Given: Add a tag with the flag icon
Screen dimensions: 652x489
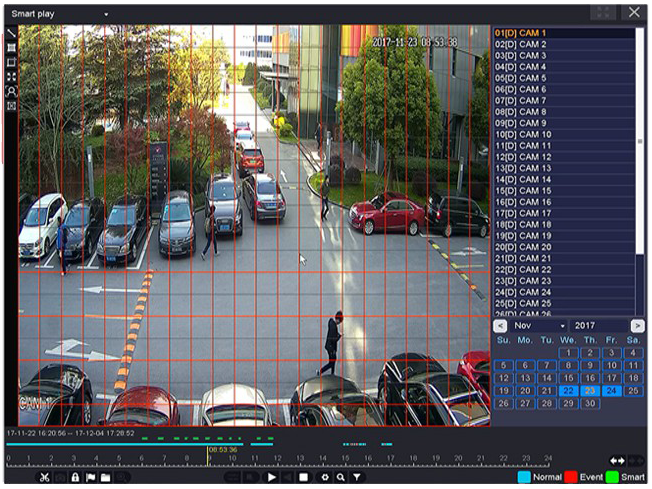Looking at the screenshot, I should pyautogui.click(x=91, y=477).
